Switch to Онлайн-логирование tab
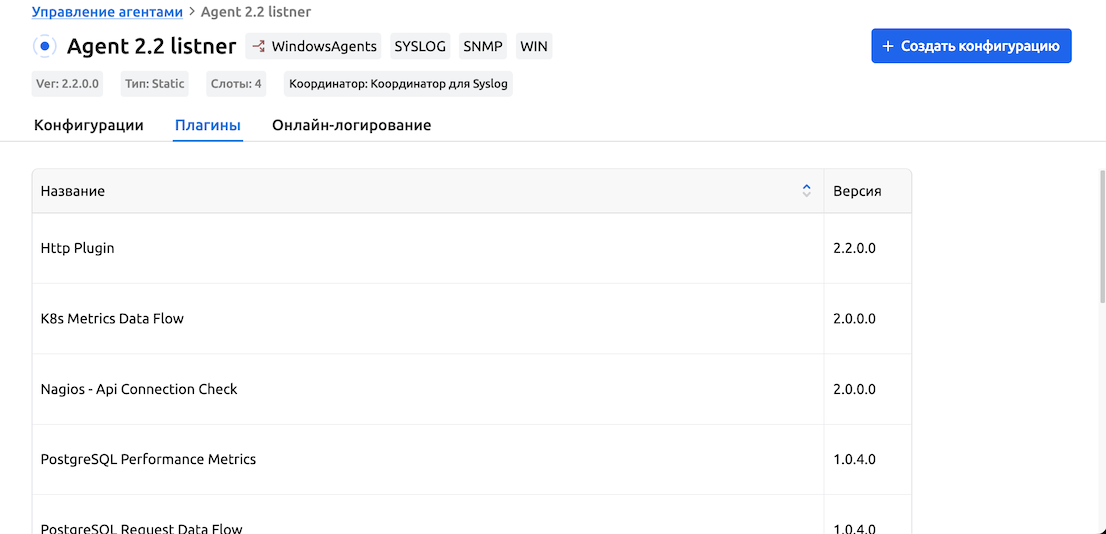This screenshot has width=1106, height=534. 351,126
